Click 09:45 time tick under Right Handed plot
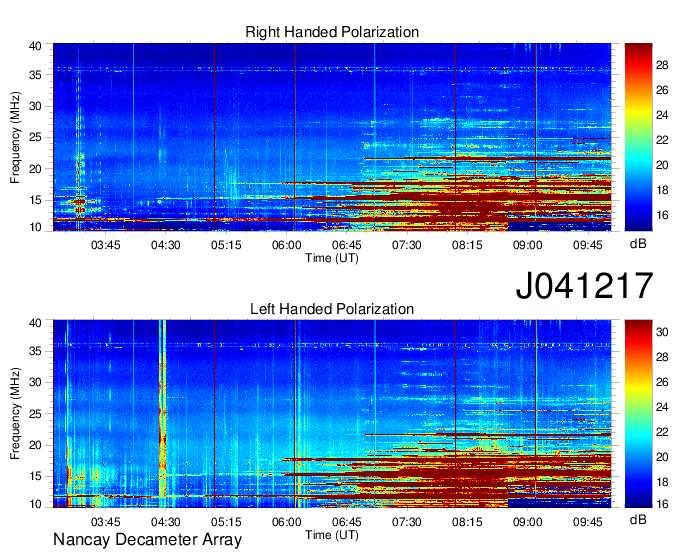Viewport: 680px width, 552px height. pos(588,245)
